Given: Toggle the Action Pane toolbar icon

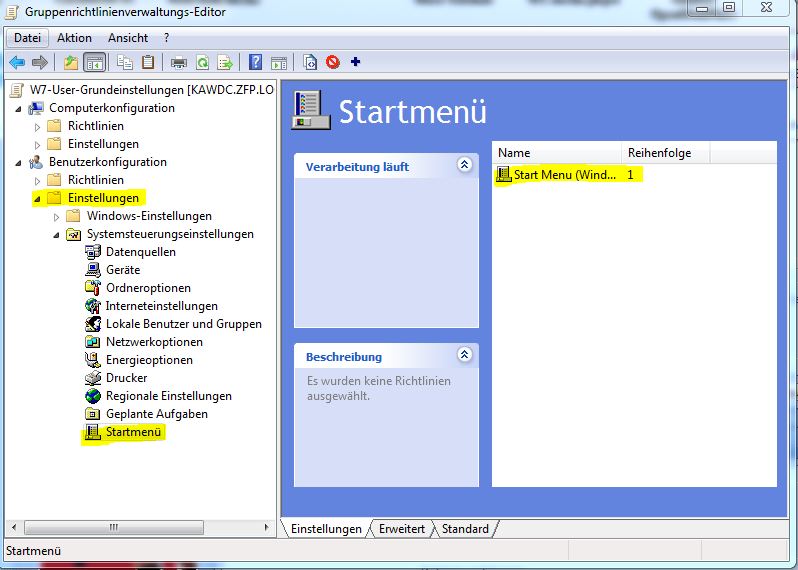Looking at the screenshot, I should (279, 63).
